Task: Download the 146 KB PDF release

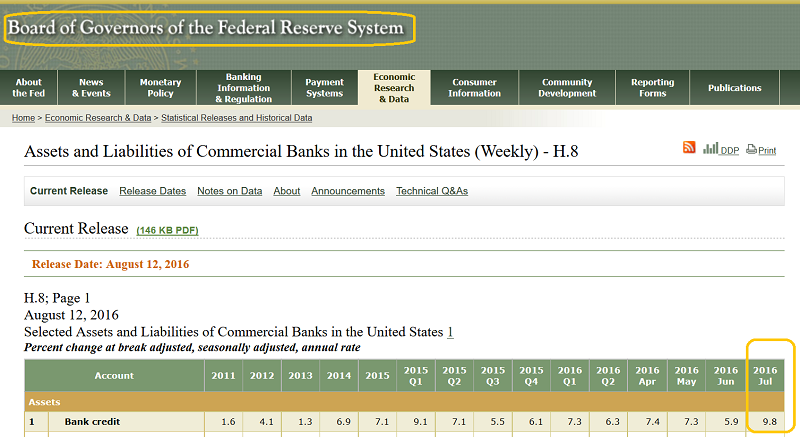Action: 167,231
